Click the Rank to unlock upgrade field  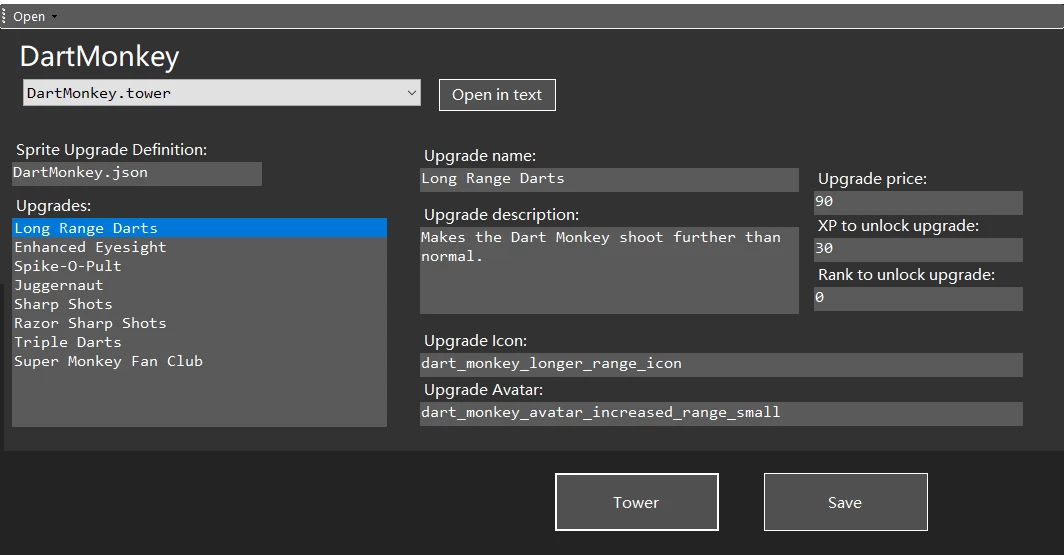point(918,299)
